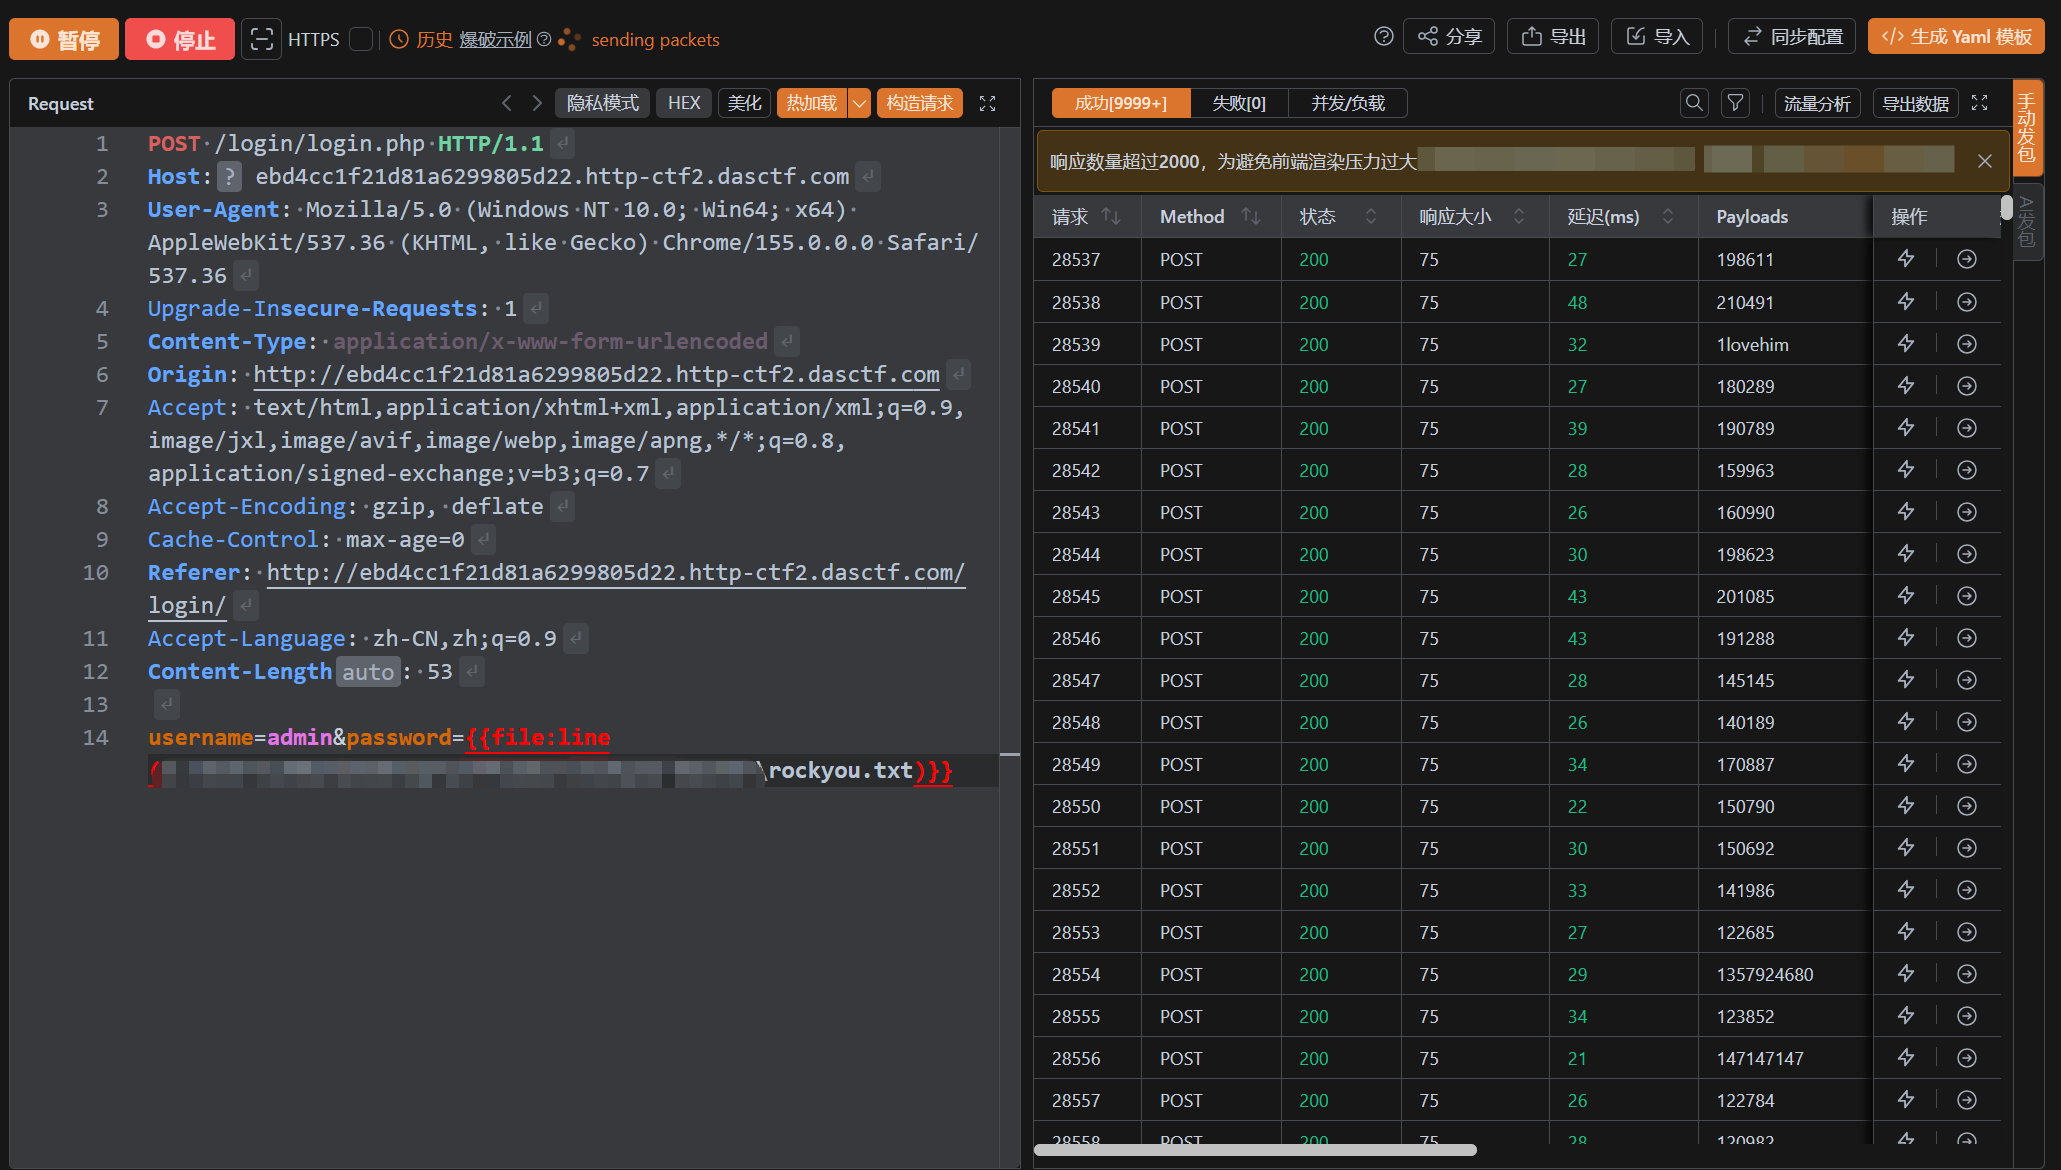
Task: Click the 导入 import button
Action: coord(1657,37)
